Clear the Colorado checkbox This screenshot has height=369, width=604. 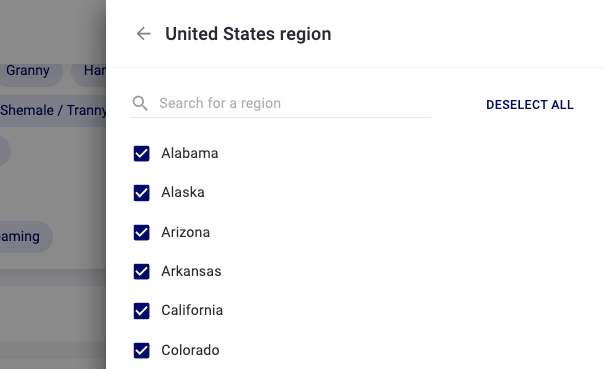click(141, 350)
